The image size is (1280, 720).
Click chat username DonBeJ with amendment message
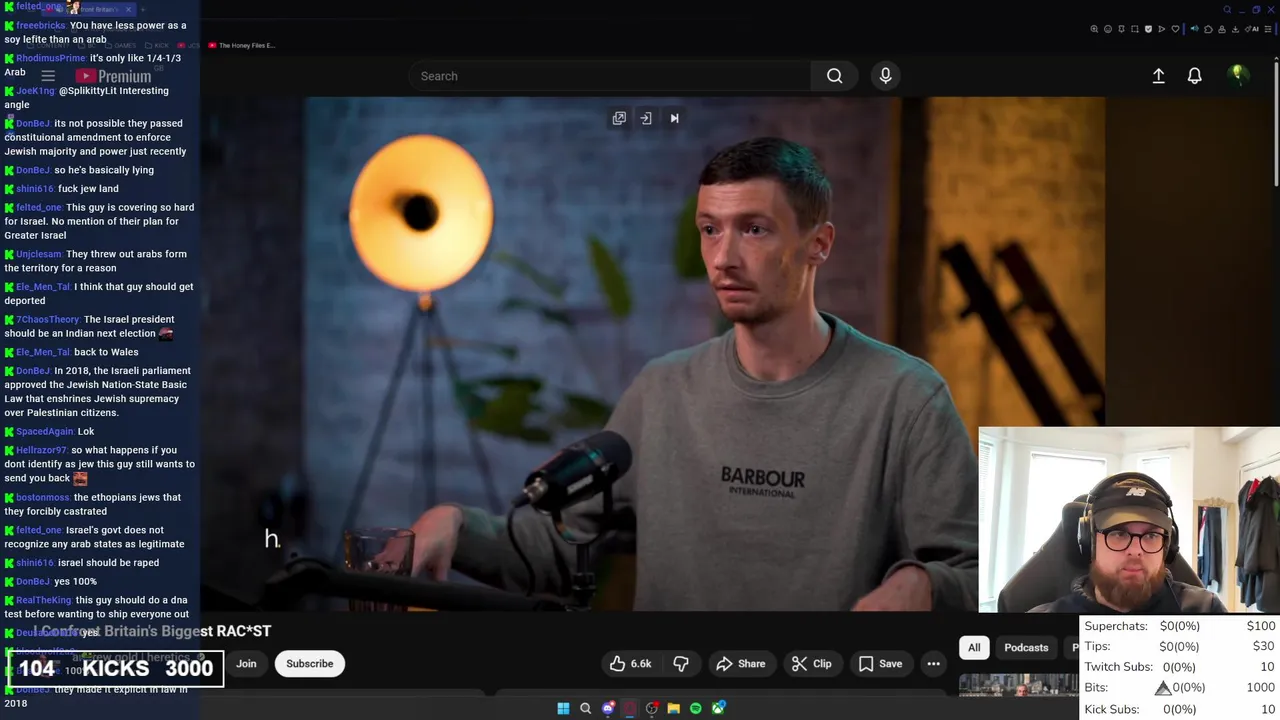[33, 124]
